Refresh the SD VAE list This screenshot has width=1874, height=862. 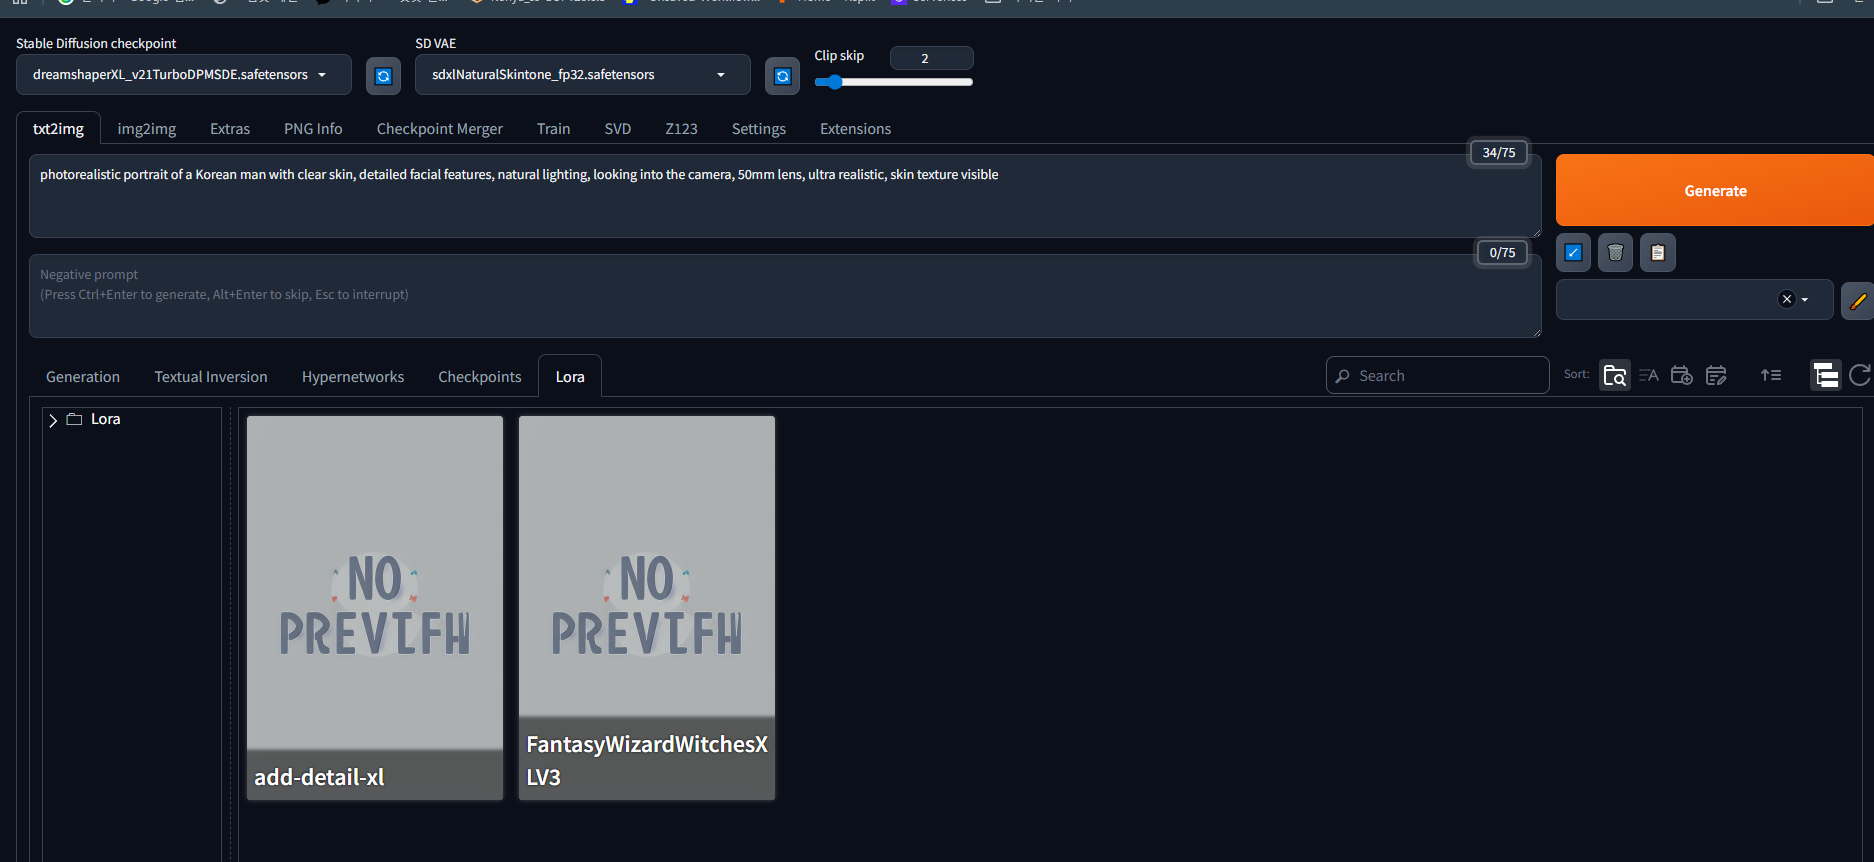pos(782,76)
